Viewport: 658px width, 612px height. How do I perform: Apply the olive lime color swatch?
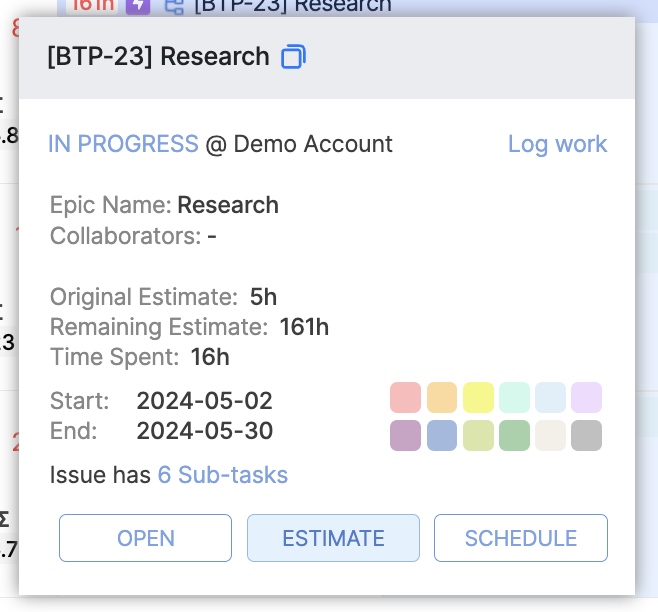(x=478, y=435)
